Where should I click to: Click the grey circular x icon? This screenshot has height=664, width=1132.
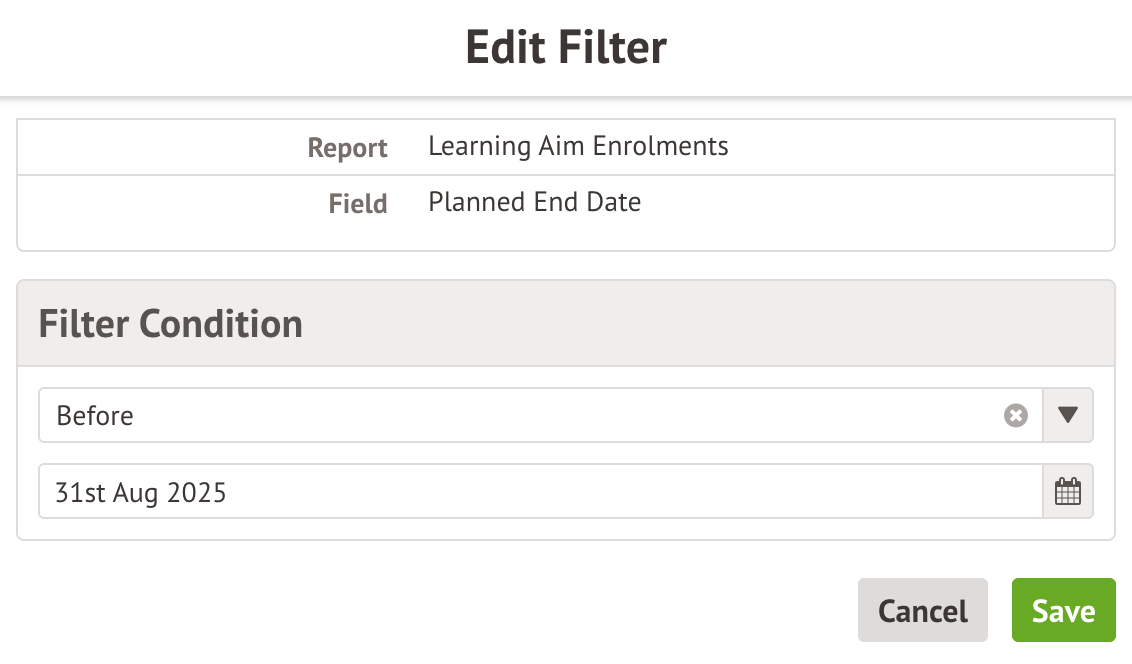1015,416
